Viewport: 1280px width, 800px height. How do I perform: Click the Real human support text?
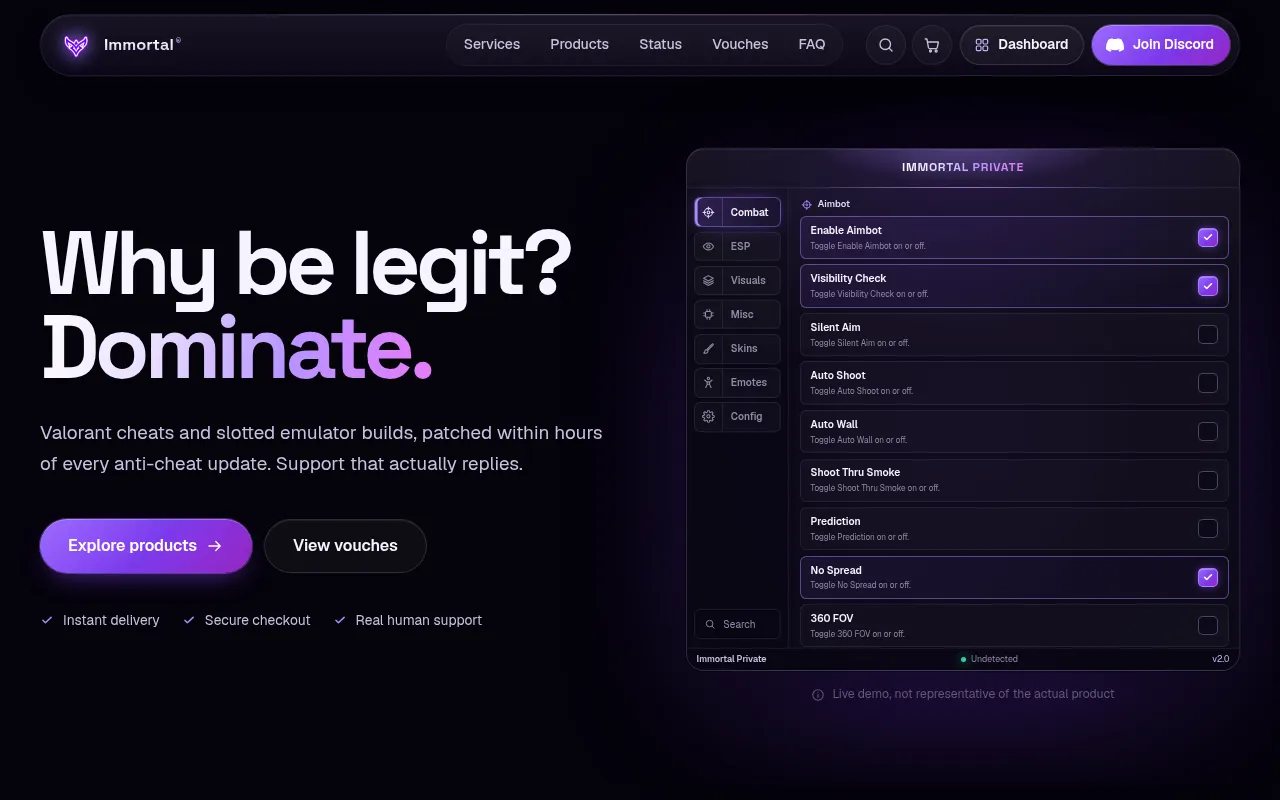[x=419, y=620]
